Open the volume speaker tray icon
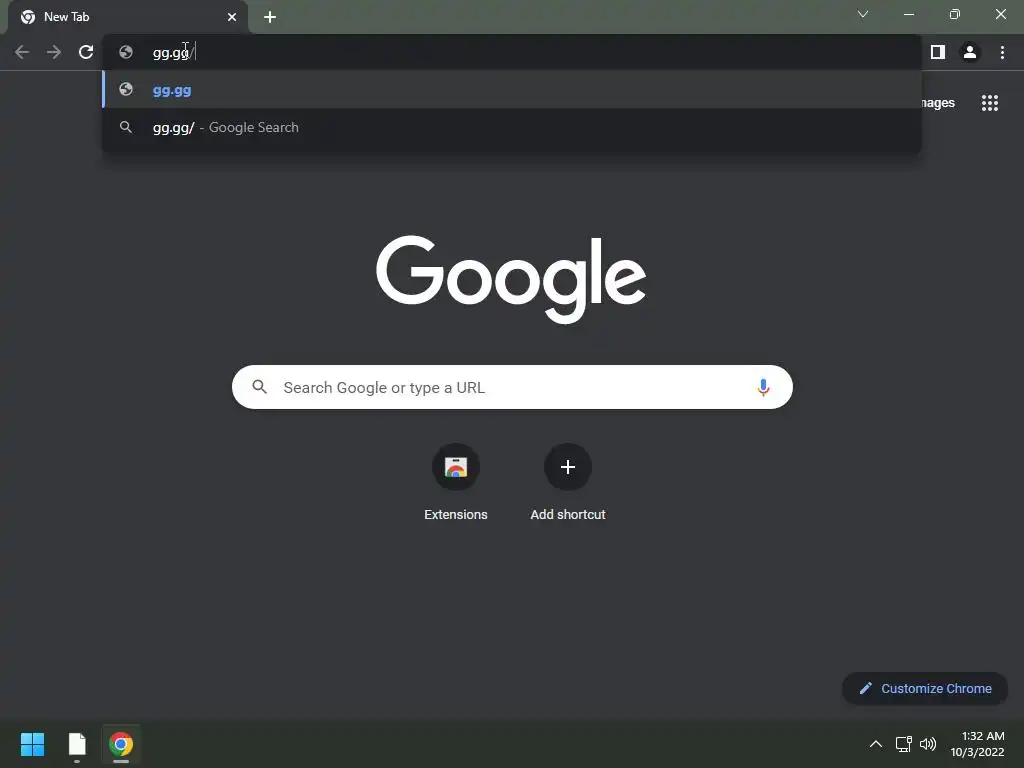Image resolution: width=1024 pixels, height=768 pixels. tap(928, 744)
